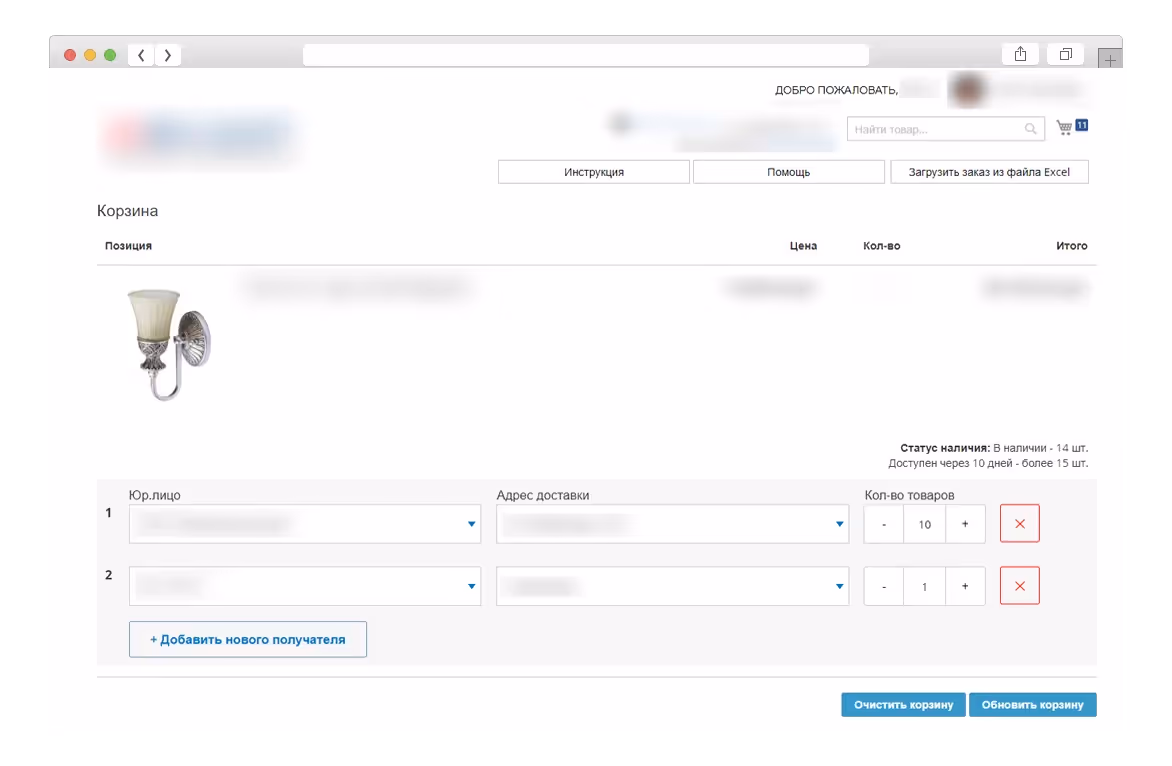1172x766 pixels.
Task: Open the Инструкция button
Action: [x=593, y=172]
